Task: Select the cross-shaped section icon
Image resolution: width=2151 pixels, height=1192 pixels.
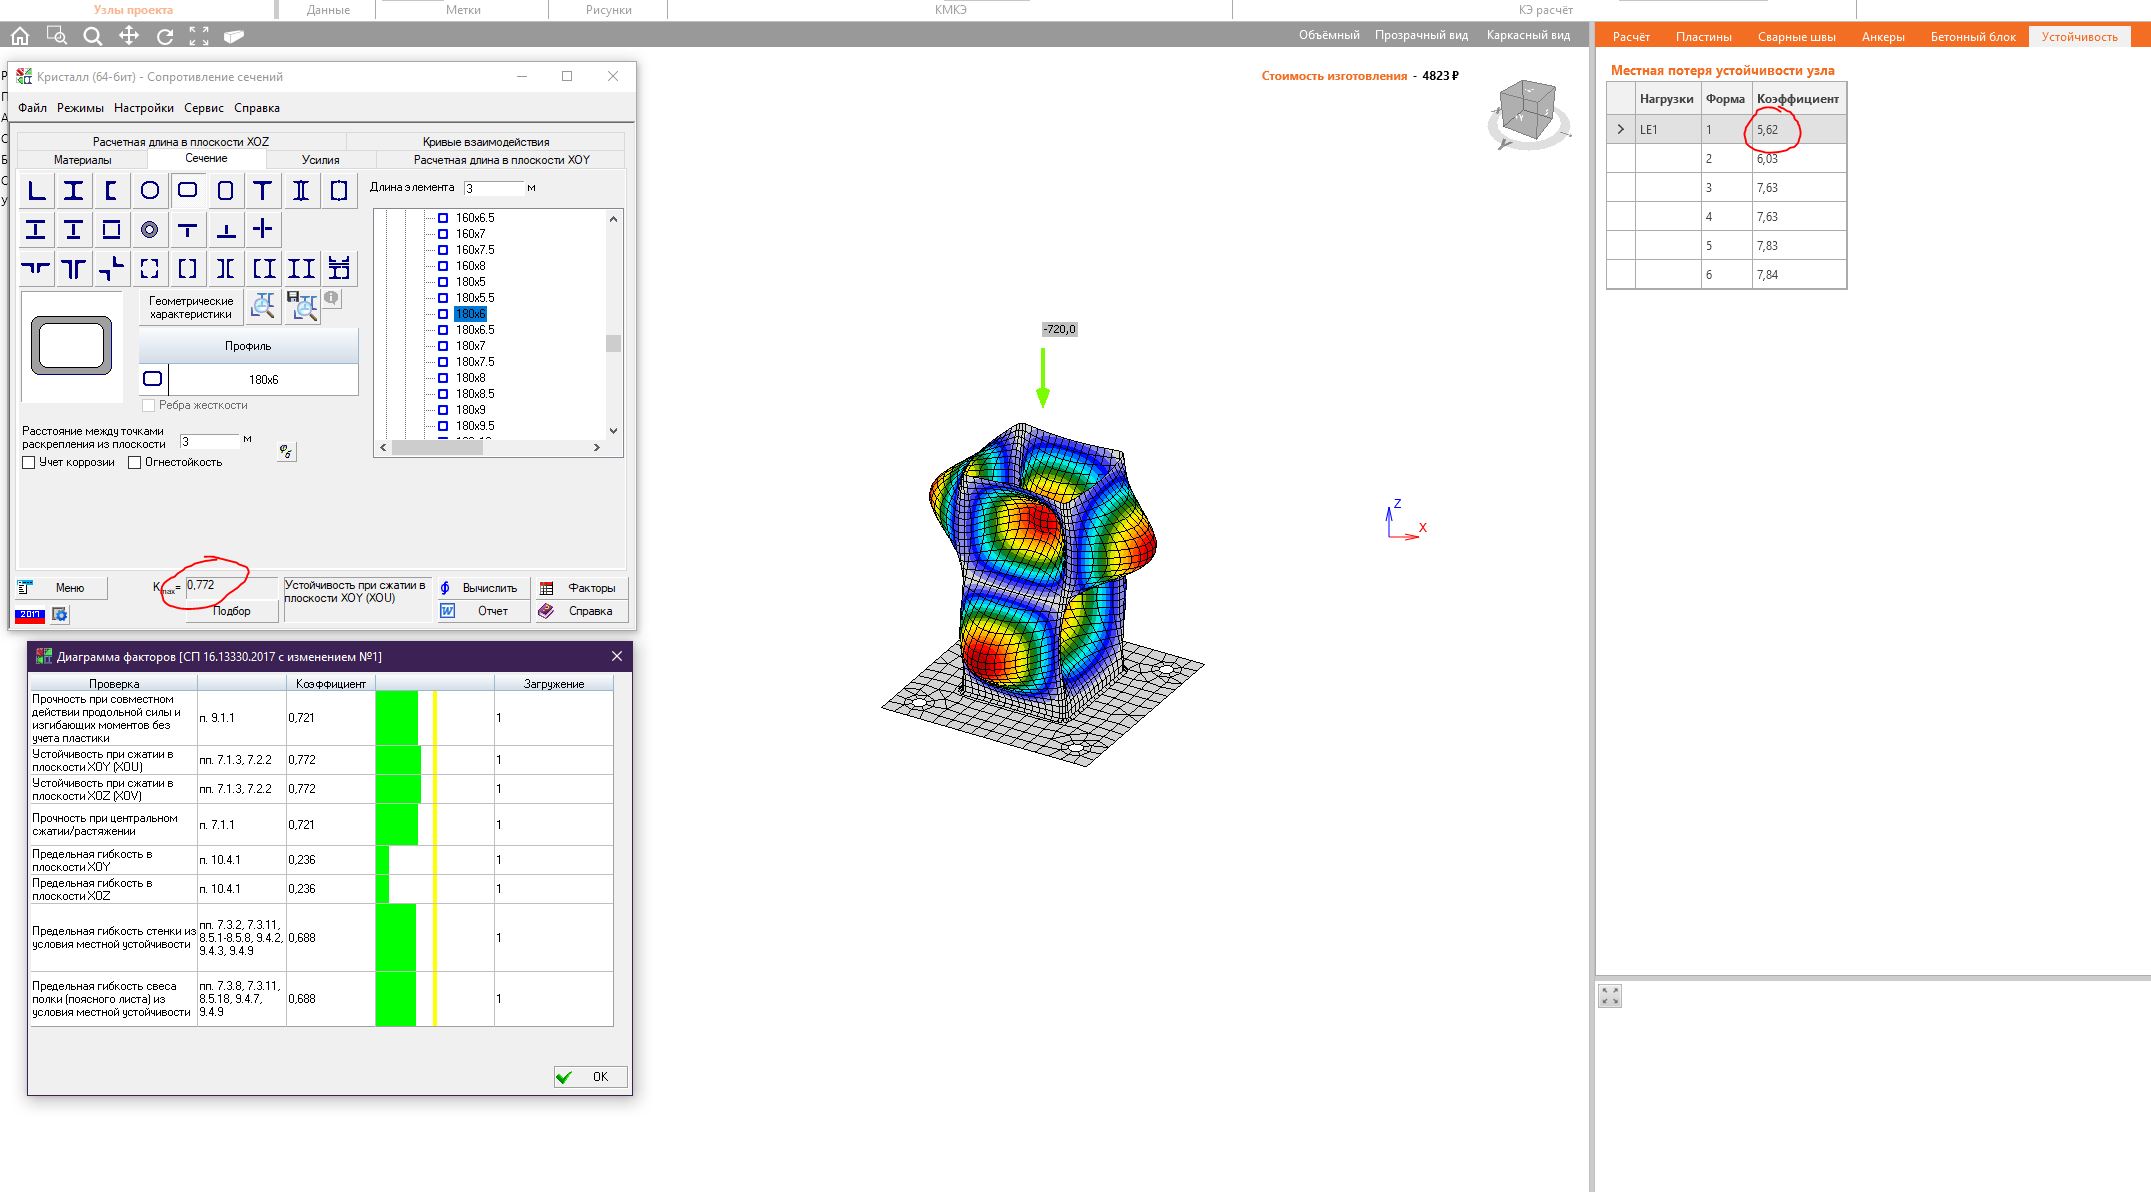Action: [x=262, y=229]
